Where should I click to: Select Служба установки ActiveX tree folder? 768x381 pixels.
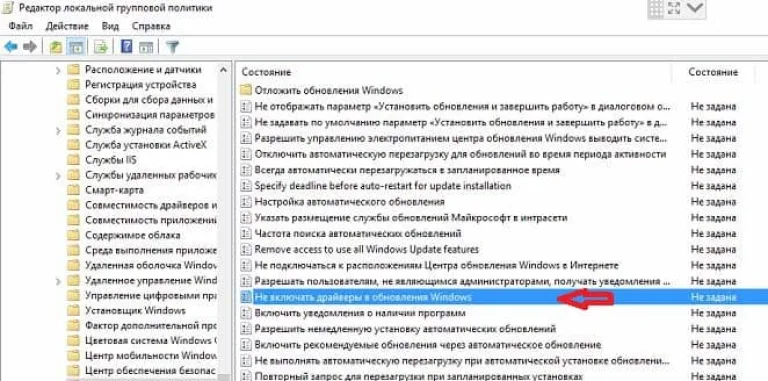(146, 145)
